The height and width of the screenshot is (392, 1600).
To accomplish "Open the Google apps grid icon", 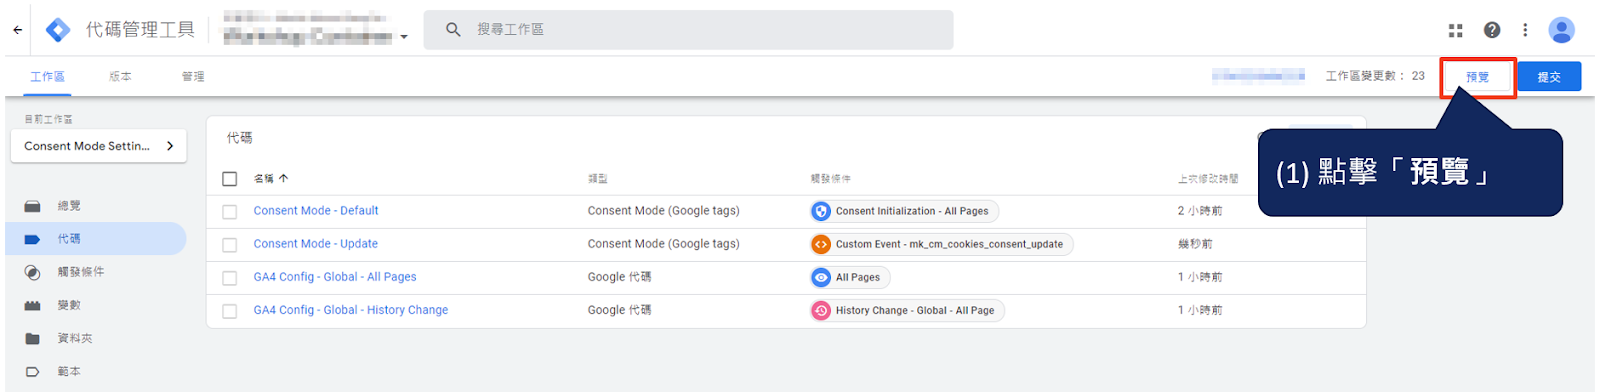I will [1456, 30].
